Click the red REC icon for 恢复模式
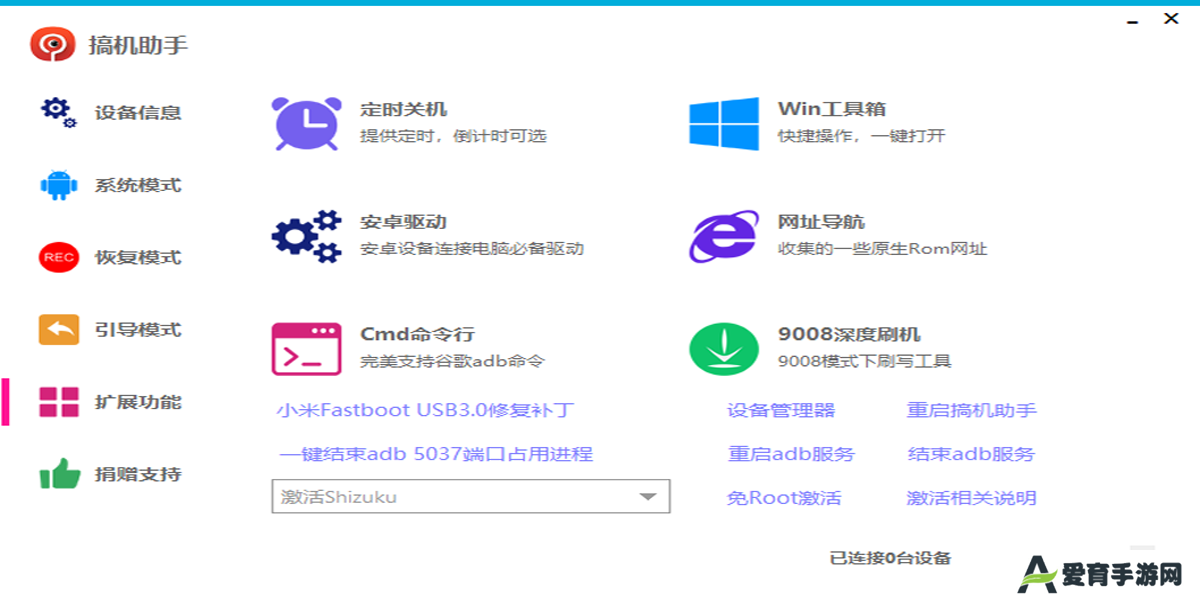1200x600 pixels. click(x=58, y=257)
